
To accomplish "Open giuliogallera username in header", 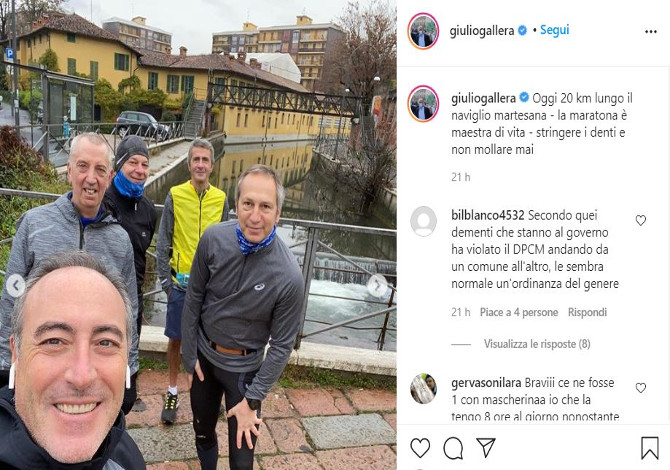I will click(x=482, y=31).
